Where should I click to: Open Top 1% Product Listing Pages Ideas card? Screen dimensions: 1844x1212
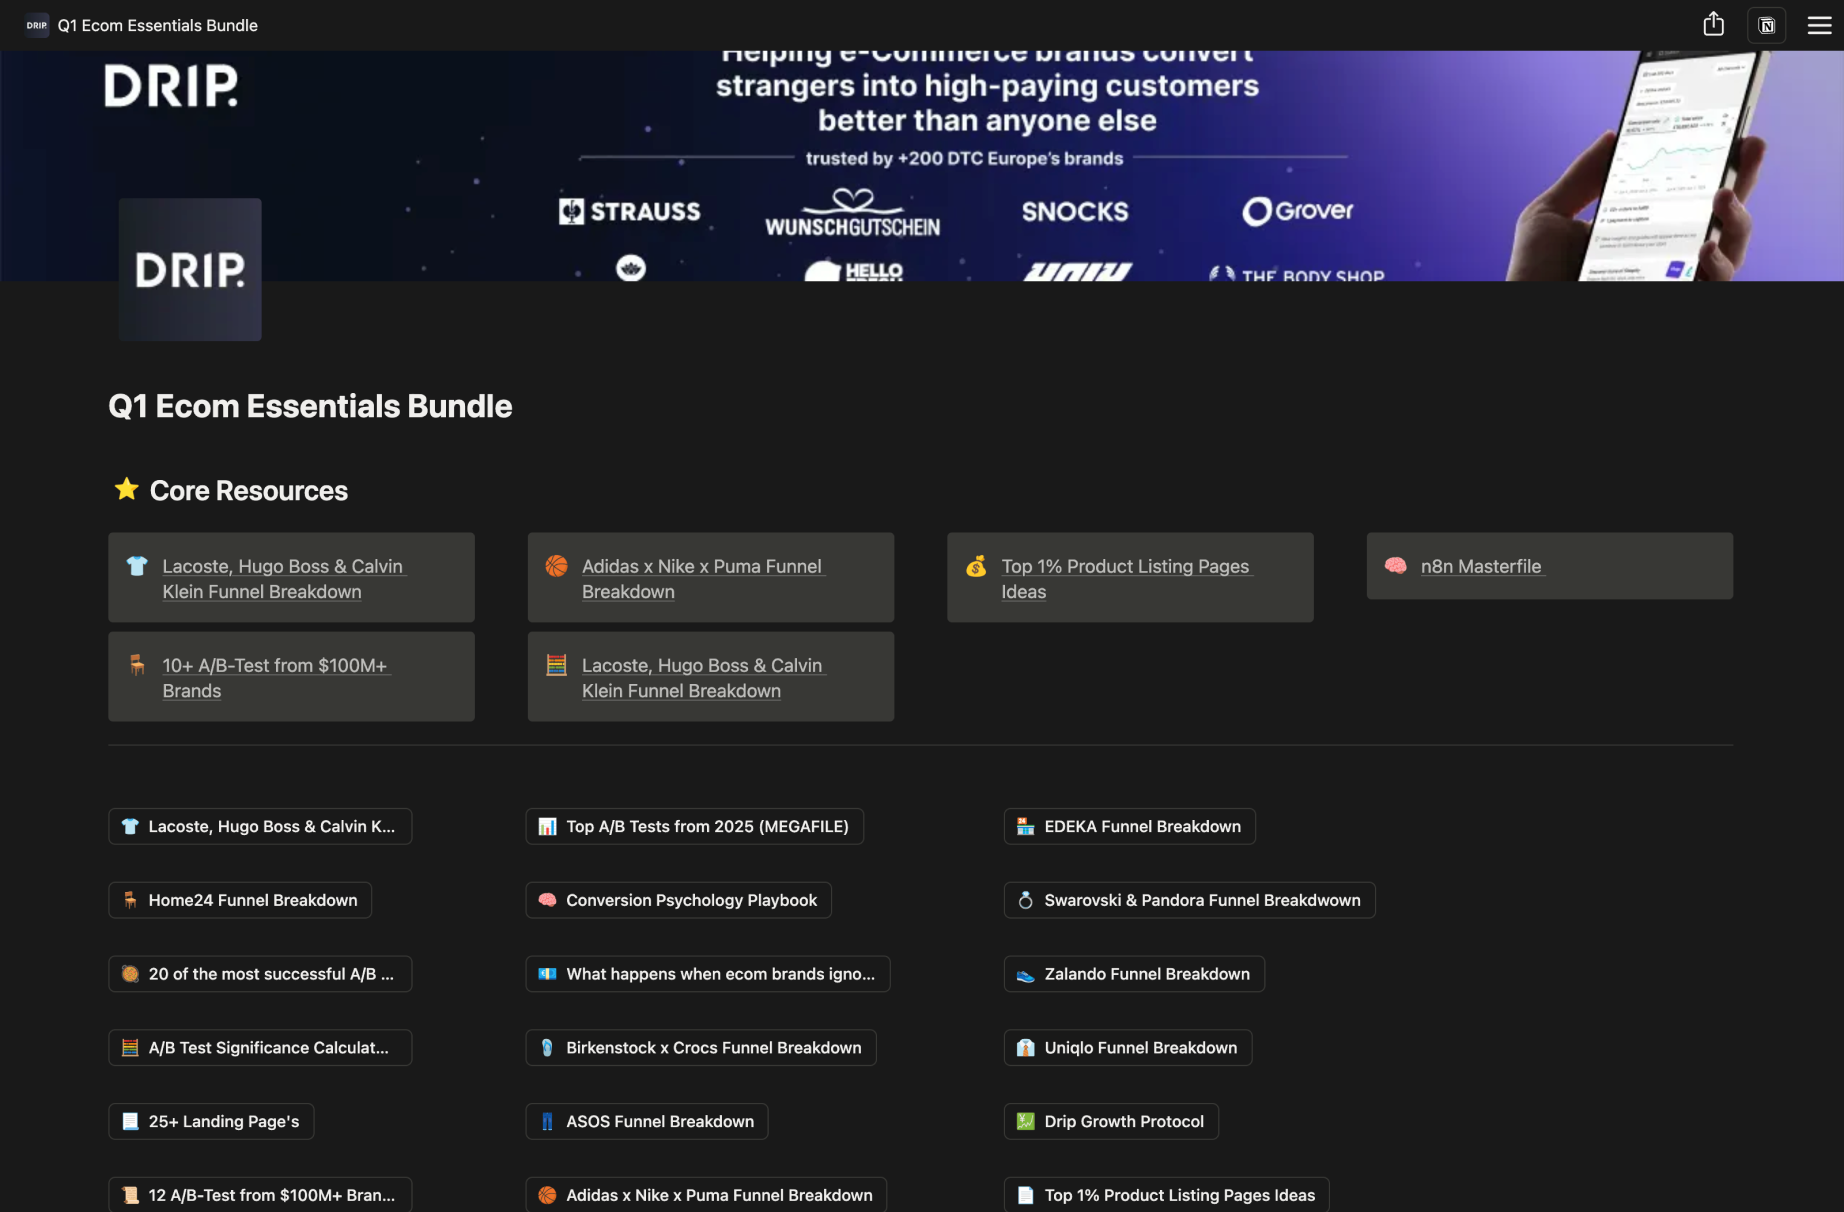1124,578
